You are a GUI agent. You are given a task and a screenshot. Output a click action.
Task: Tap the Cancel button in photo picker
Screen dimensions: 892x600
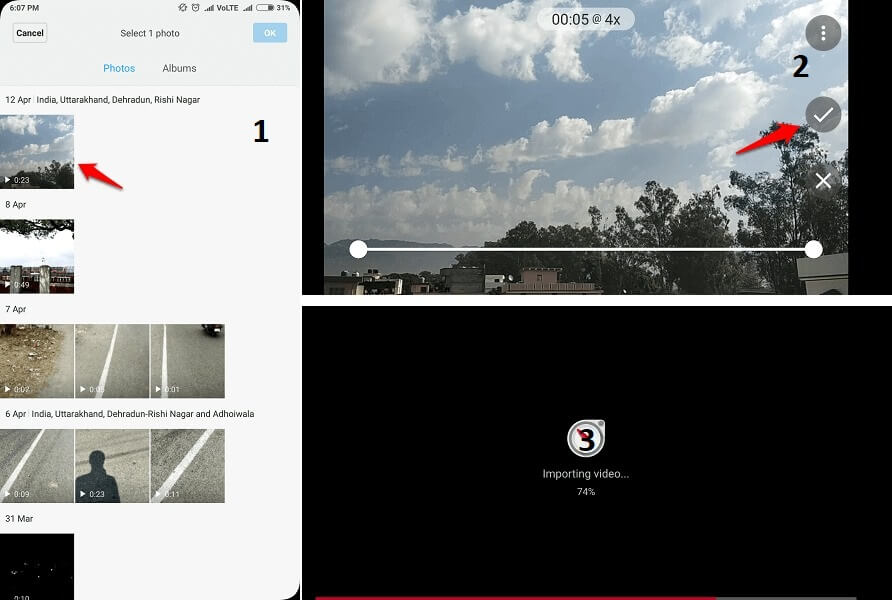(x=30, y=33)
